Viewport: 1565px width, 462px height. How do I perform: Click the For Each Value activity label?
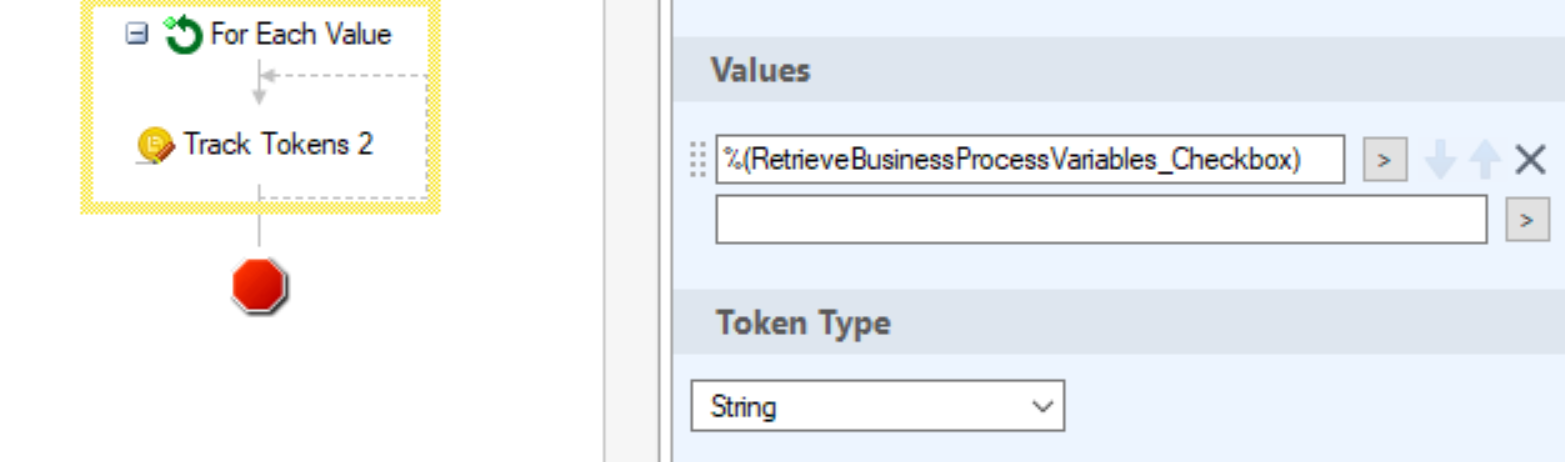tap(301, 35)
